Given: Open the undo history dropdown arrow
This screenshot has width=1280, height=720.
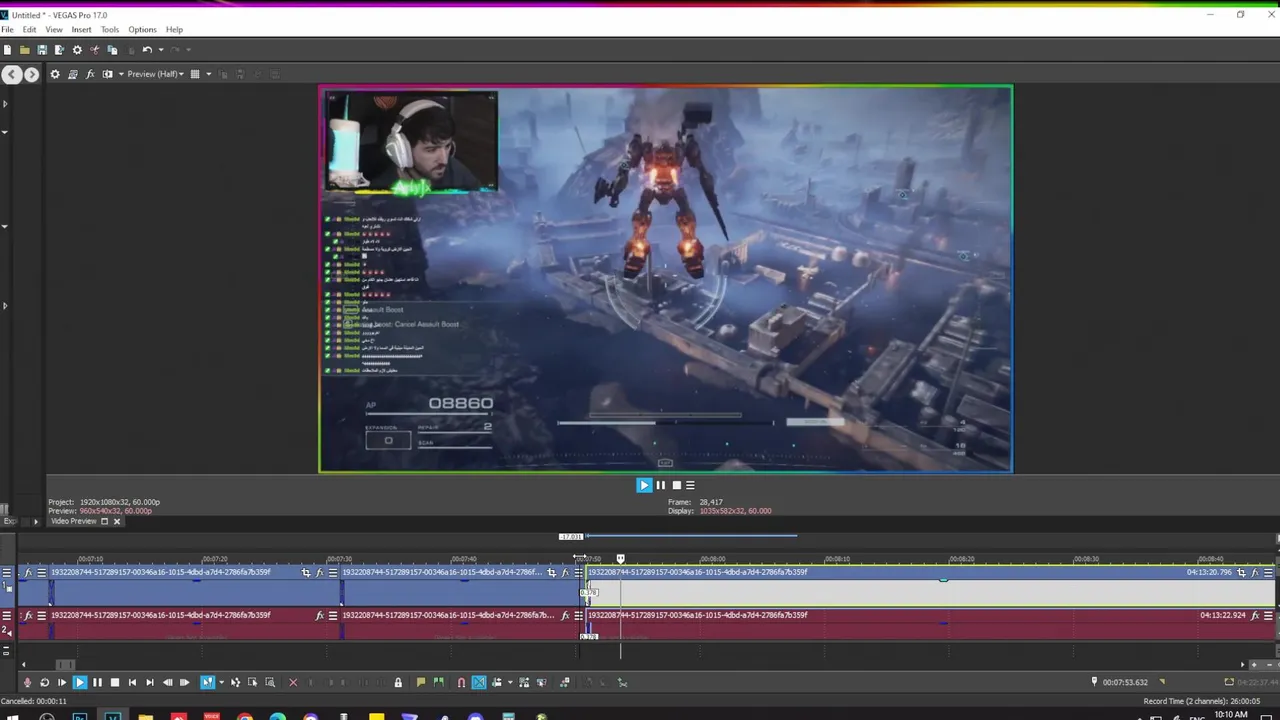Looking at the screenshot, I should point(159,50).
